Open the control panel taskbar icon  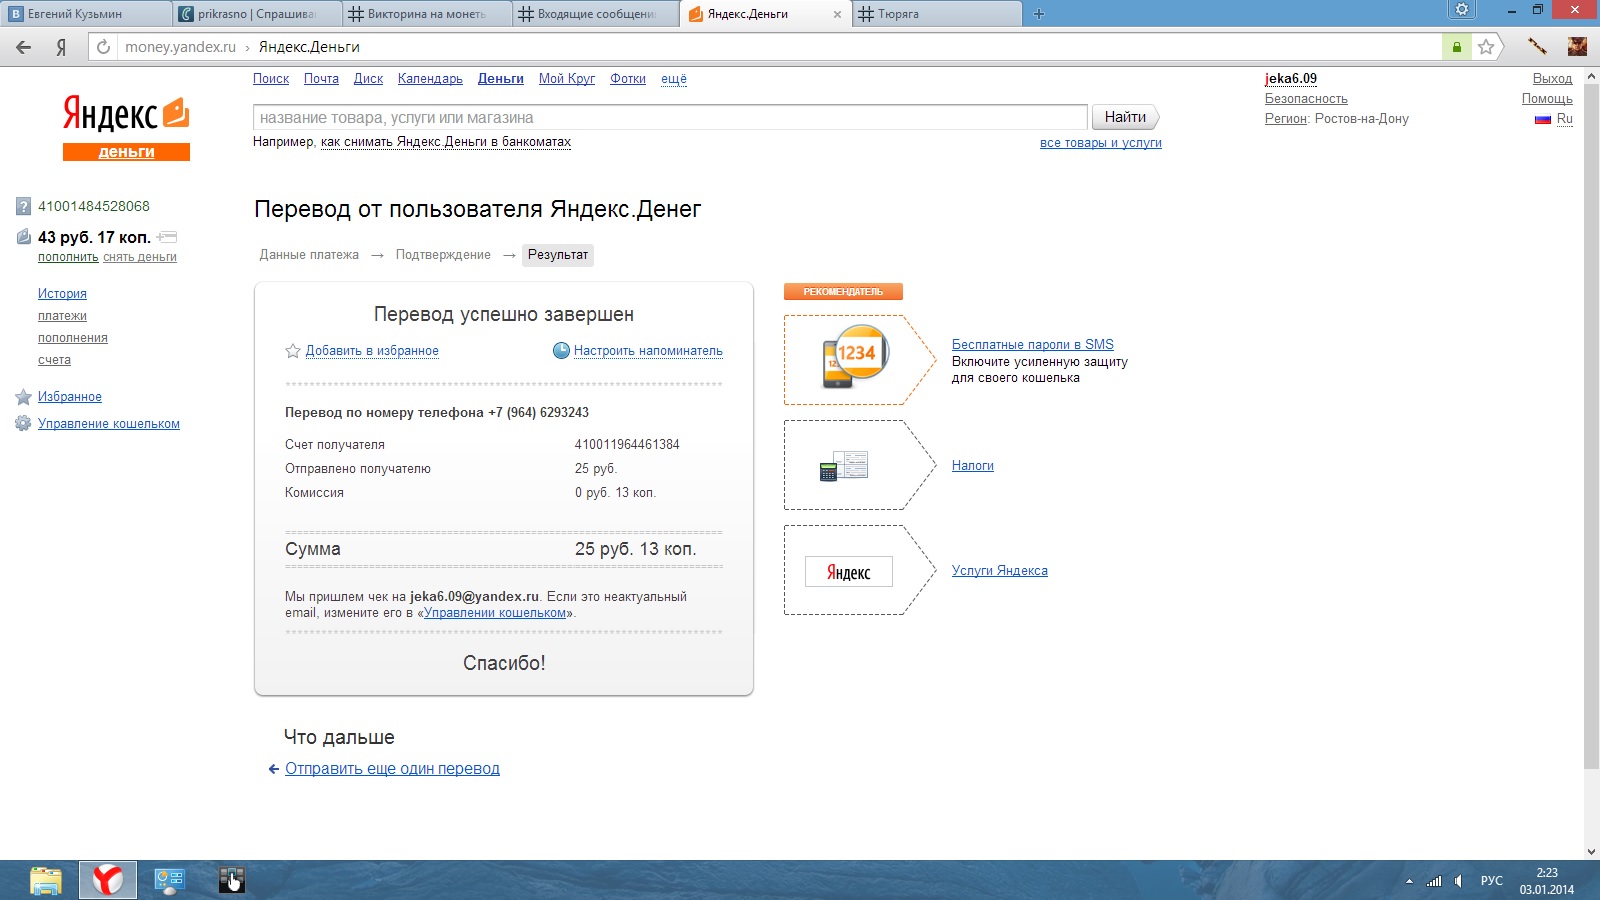(x=170, y=880)
